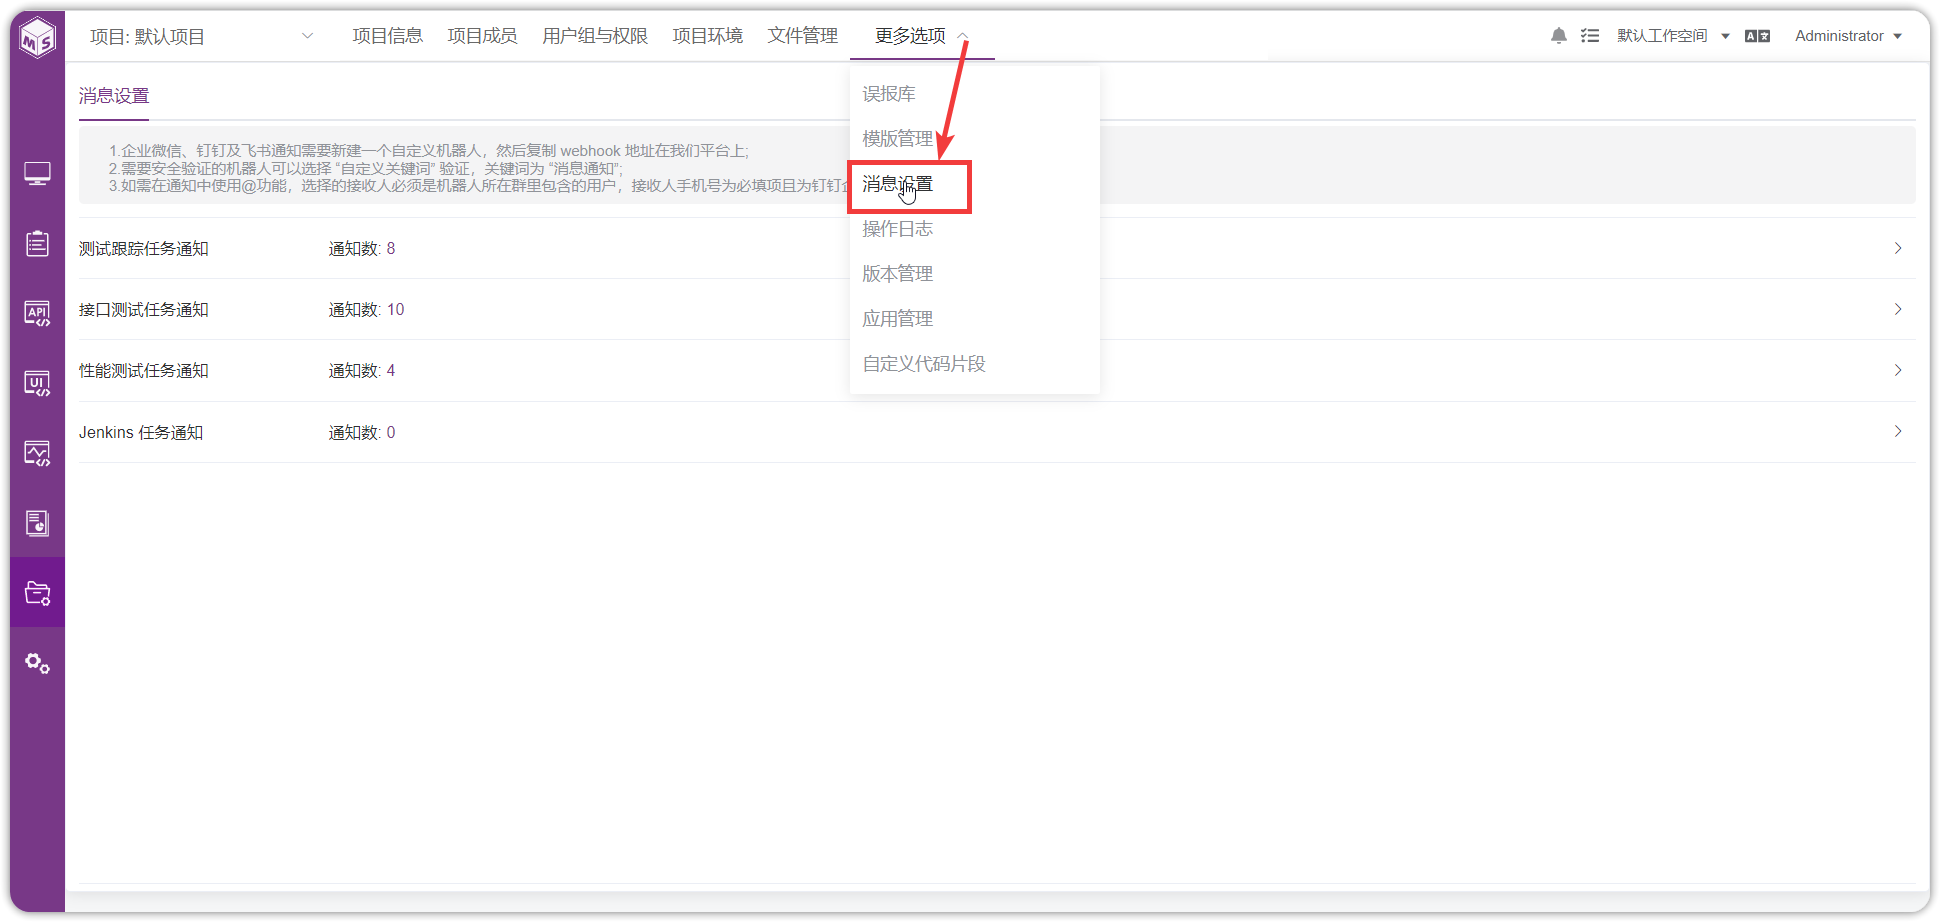The width and height of the screenshot is (1940, 922).
Task: Click the 通知数: 8 value
Action: 362,249
